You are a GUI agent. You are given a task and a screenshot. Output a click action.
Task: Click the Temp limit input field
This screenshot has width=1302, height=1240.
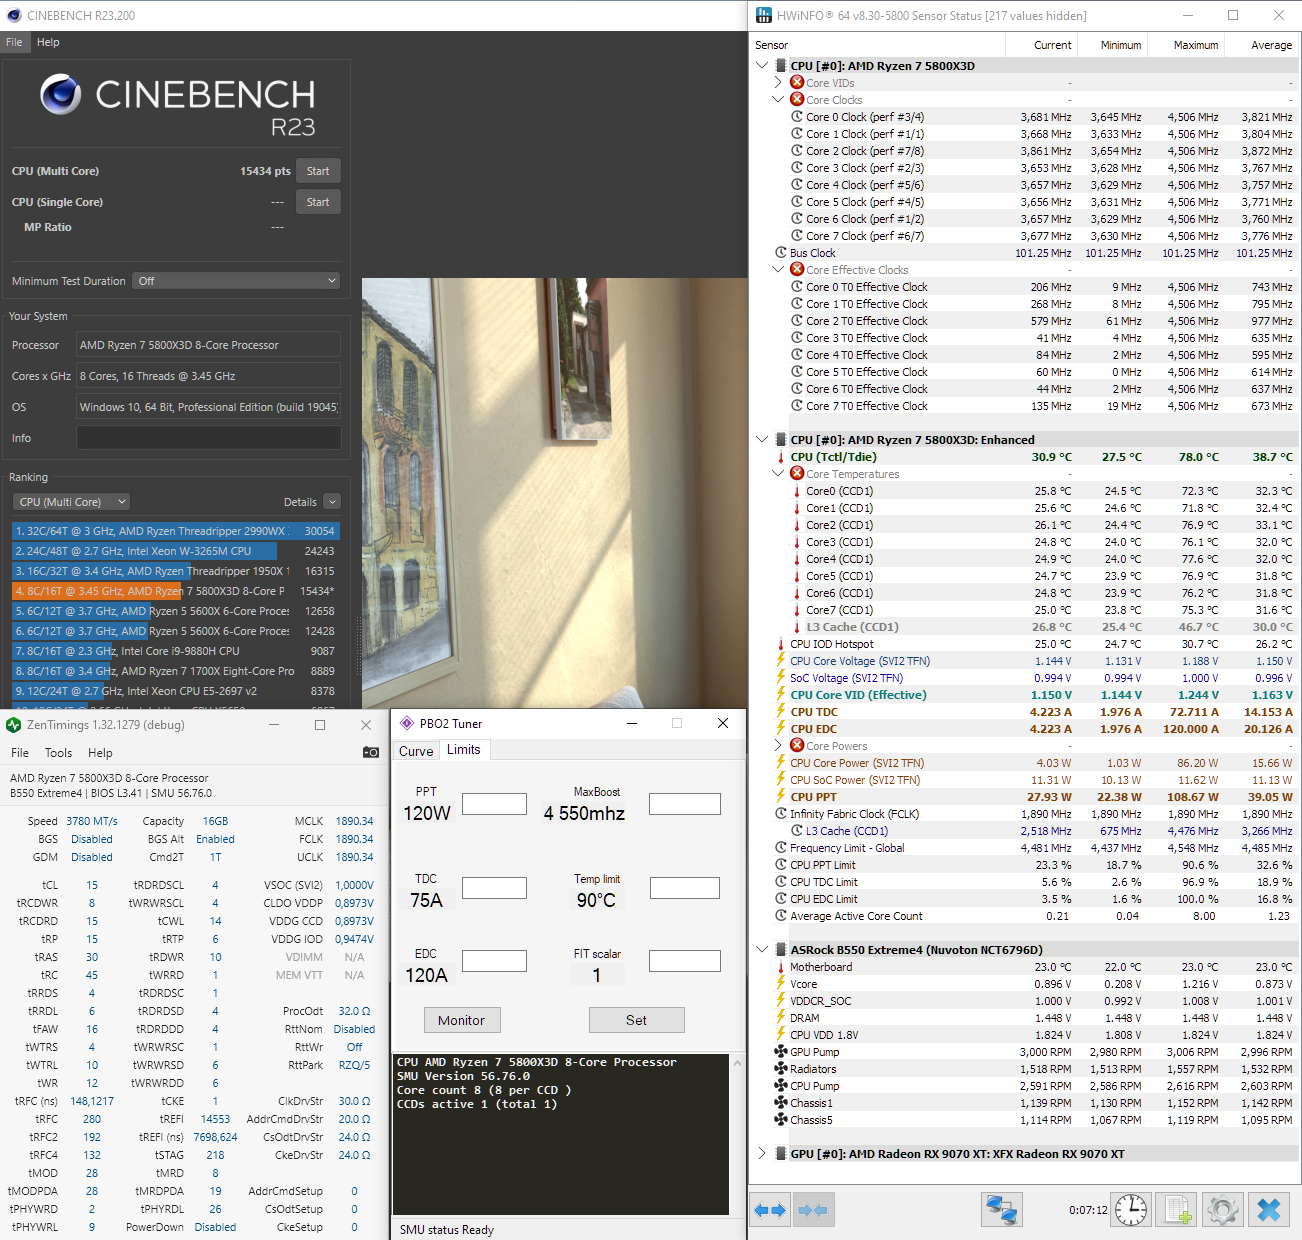pos(685,888)
